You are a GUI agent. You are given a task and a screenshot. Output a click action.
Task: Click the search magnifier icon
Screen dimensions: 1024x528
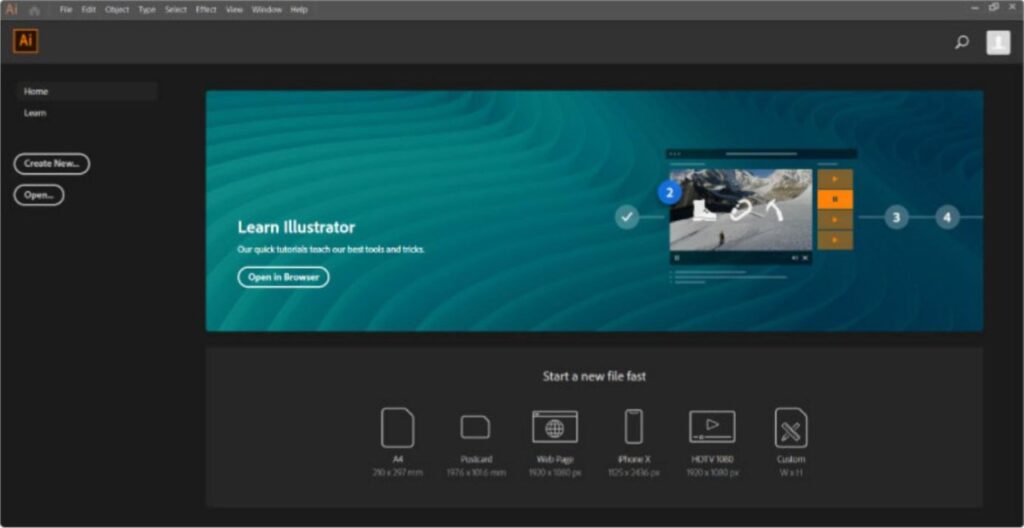click(x=961, y=42)
